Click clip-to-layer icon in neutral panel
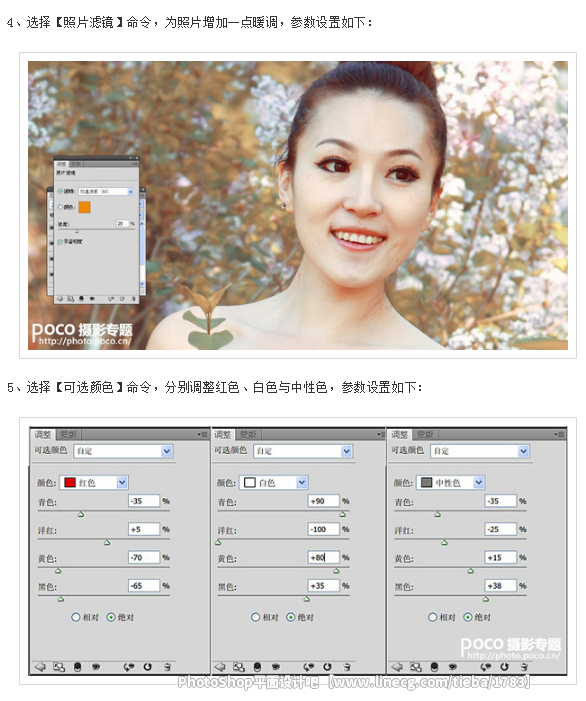The width and height of the screenshot is (586, 701). pyautogui.click(x=434, y=667)
